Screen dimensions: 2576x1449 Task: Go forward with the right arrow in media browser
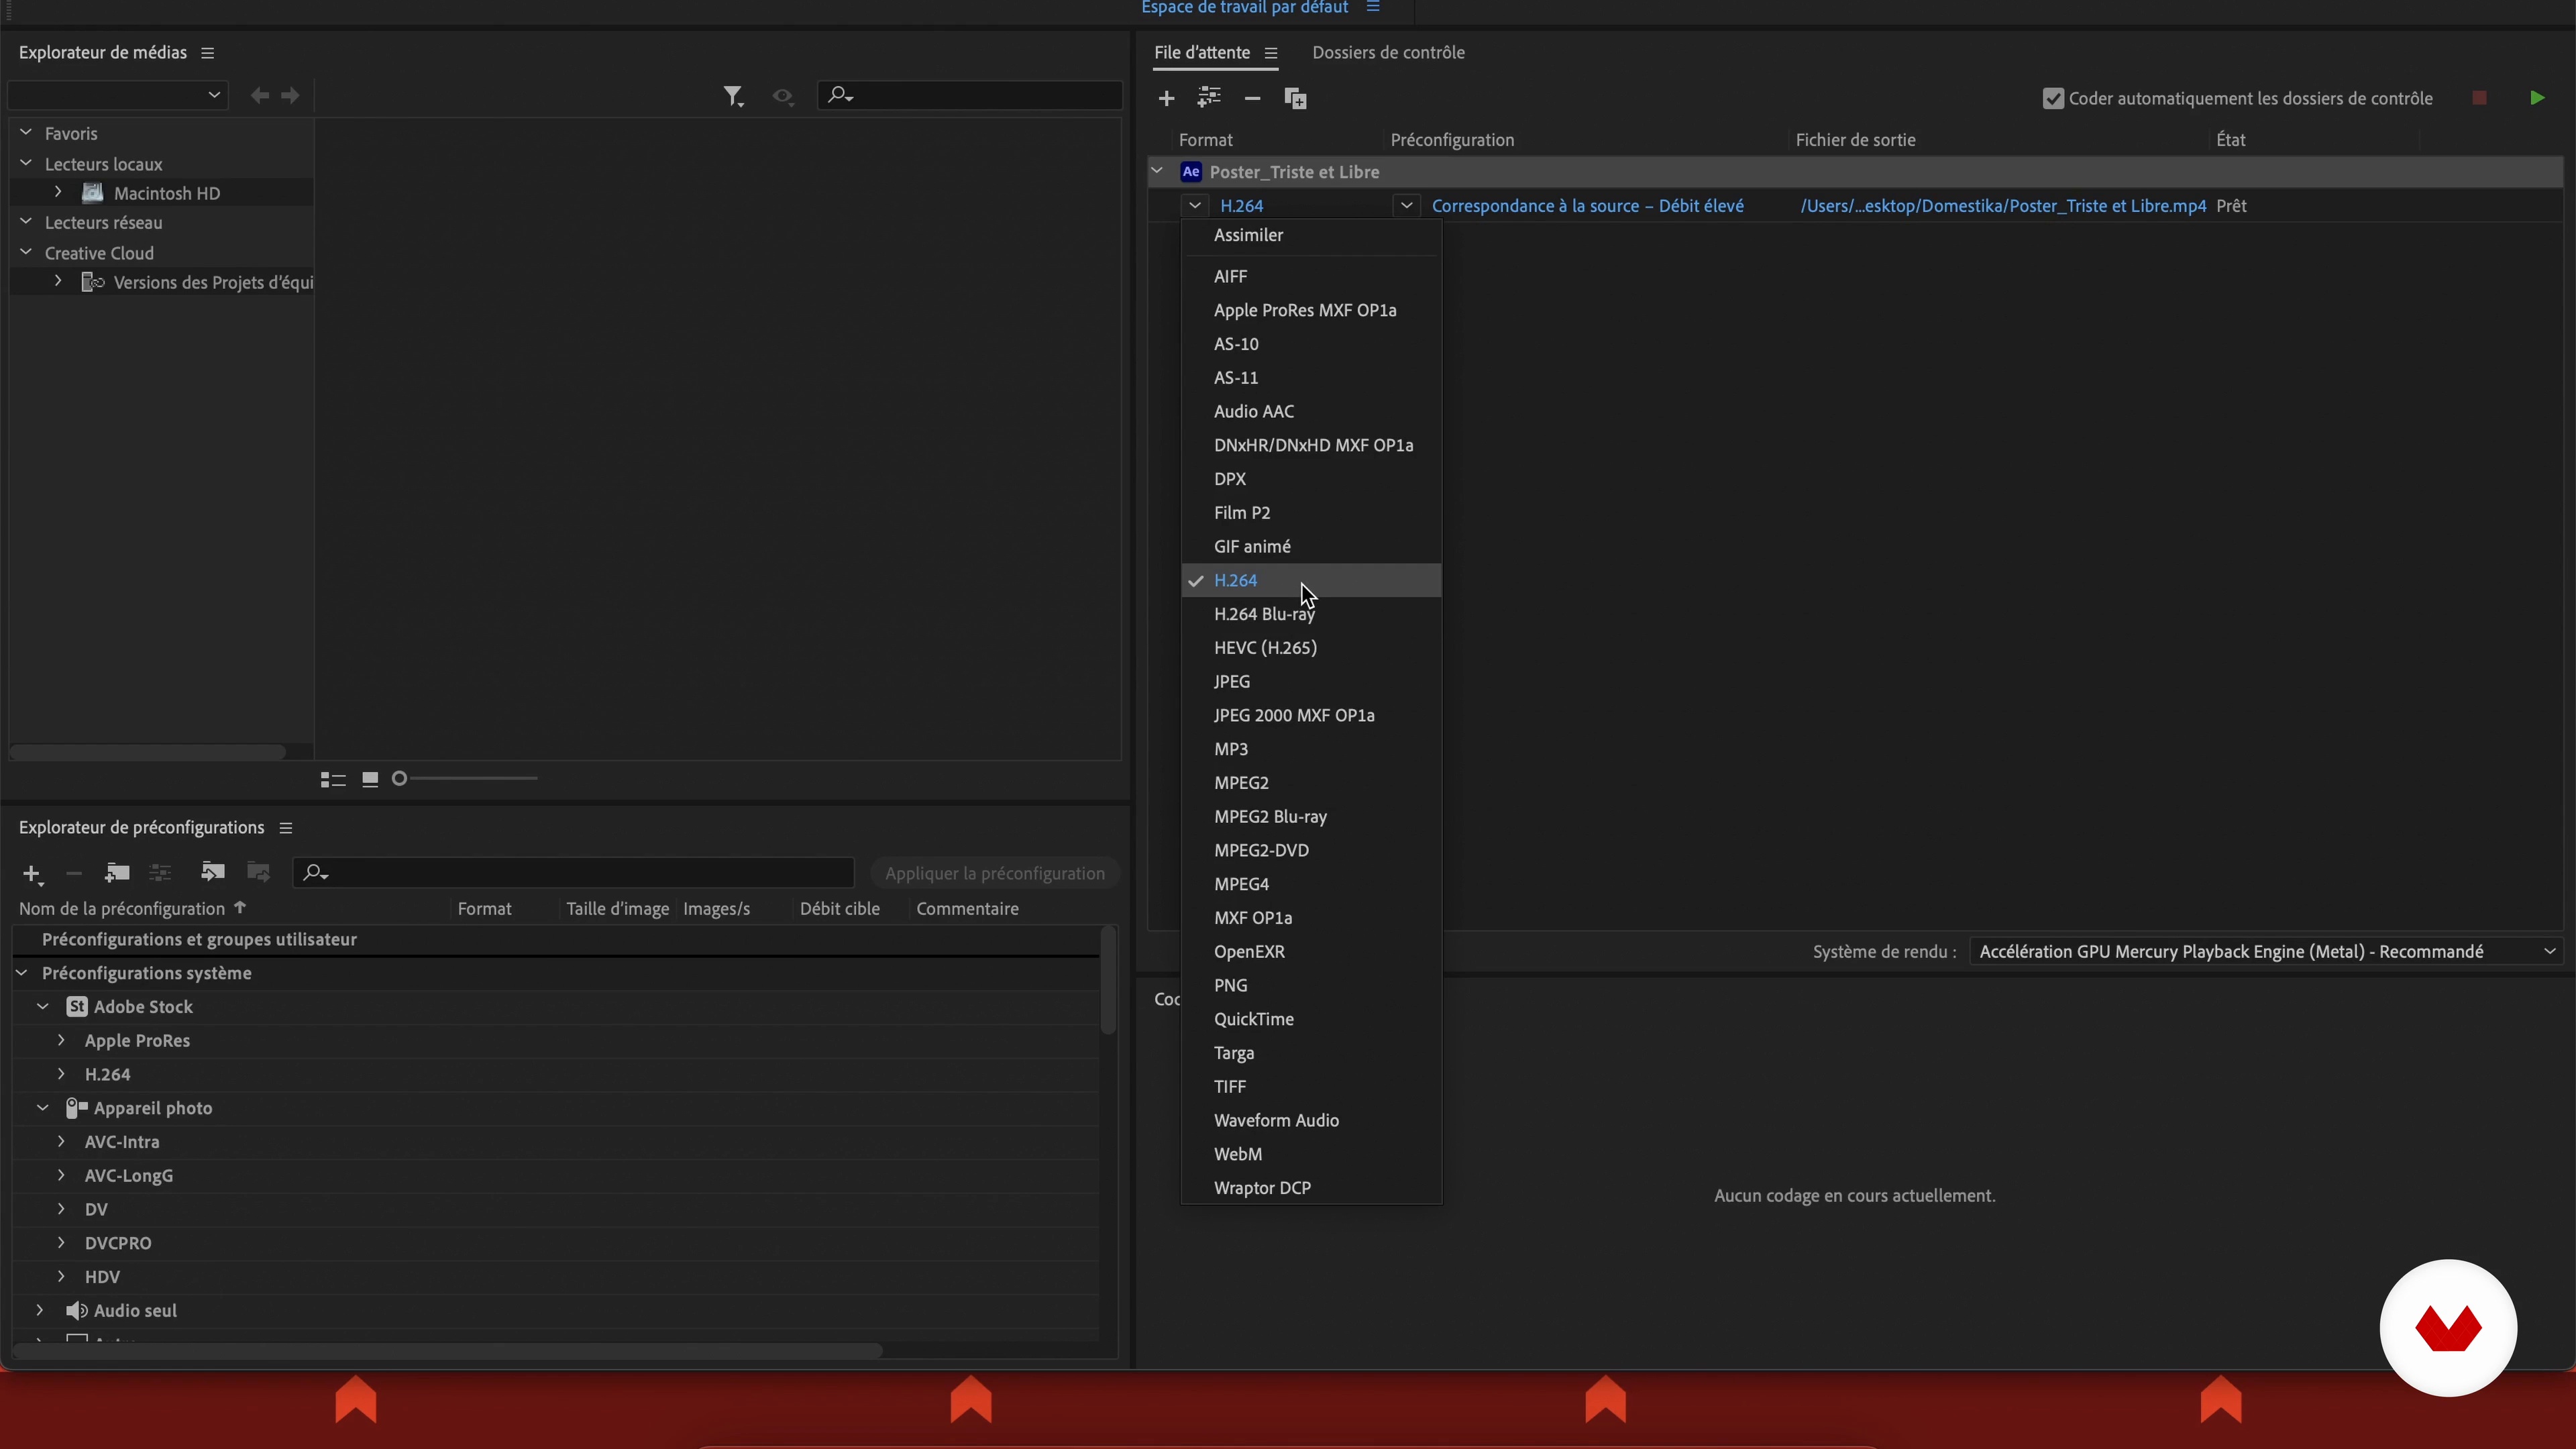pyautogui.click(x=290, y=95)
